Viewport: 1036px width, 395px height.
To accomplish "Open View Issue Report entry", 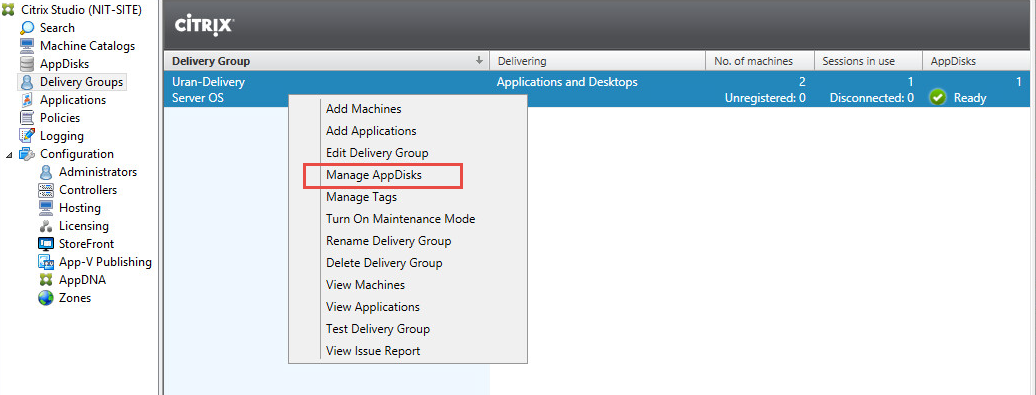I will coord(373,351).
